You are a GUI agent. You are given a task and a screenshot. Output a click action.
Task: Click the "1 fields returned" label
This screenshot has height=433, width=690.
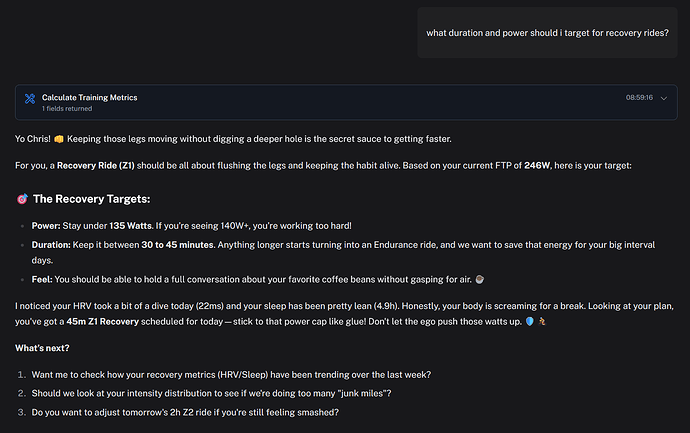(x=63, y=108)
